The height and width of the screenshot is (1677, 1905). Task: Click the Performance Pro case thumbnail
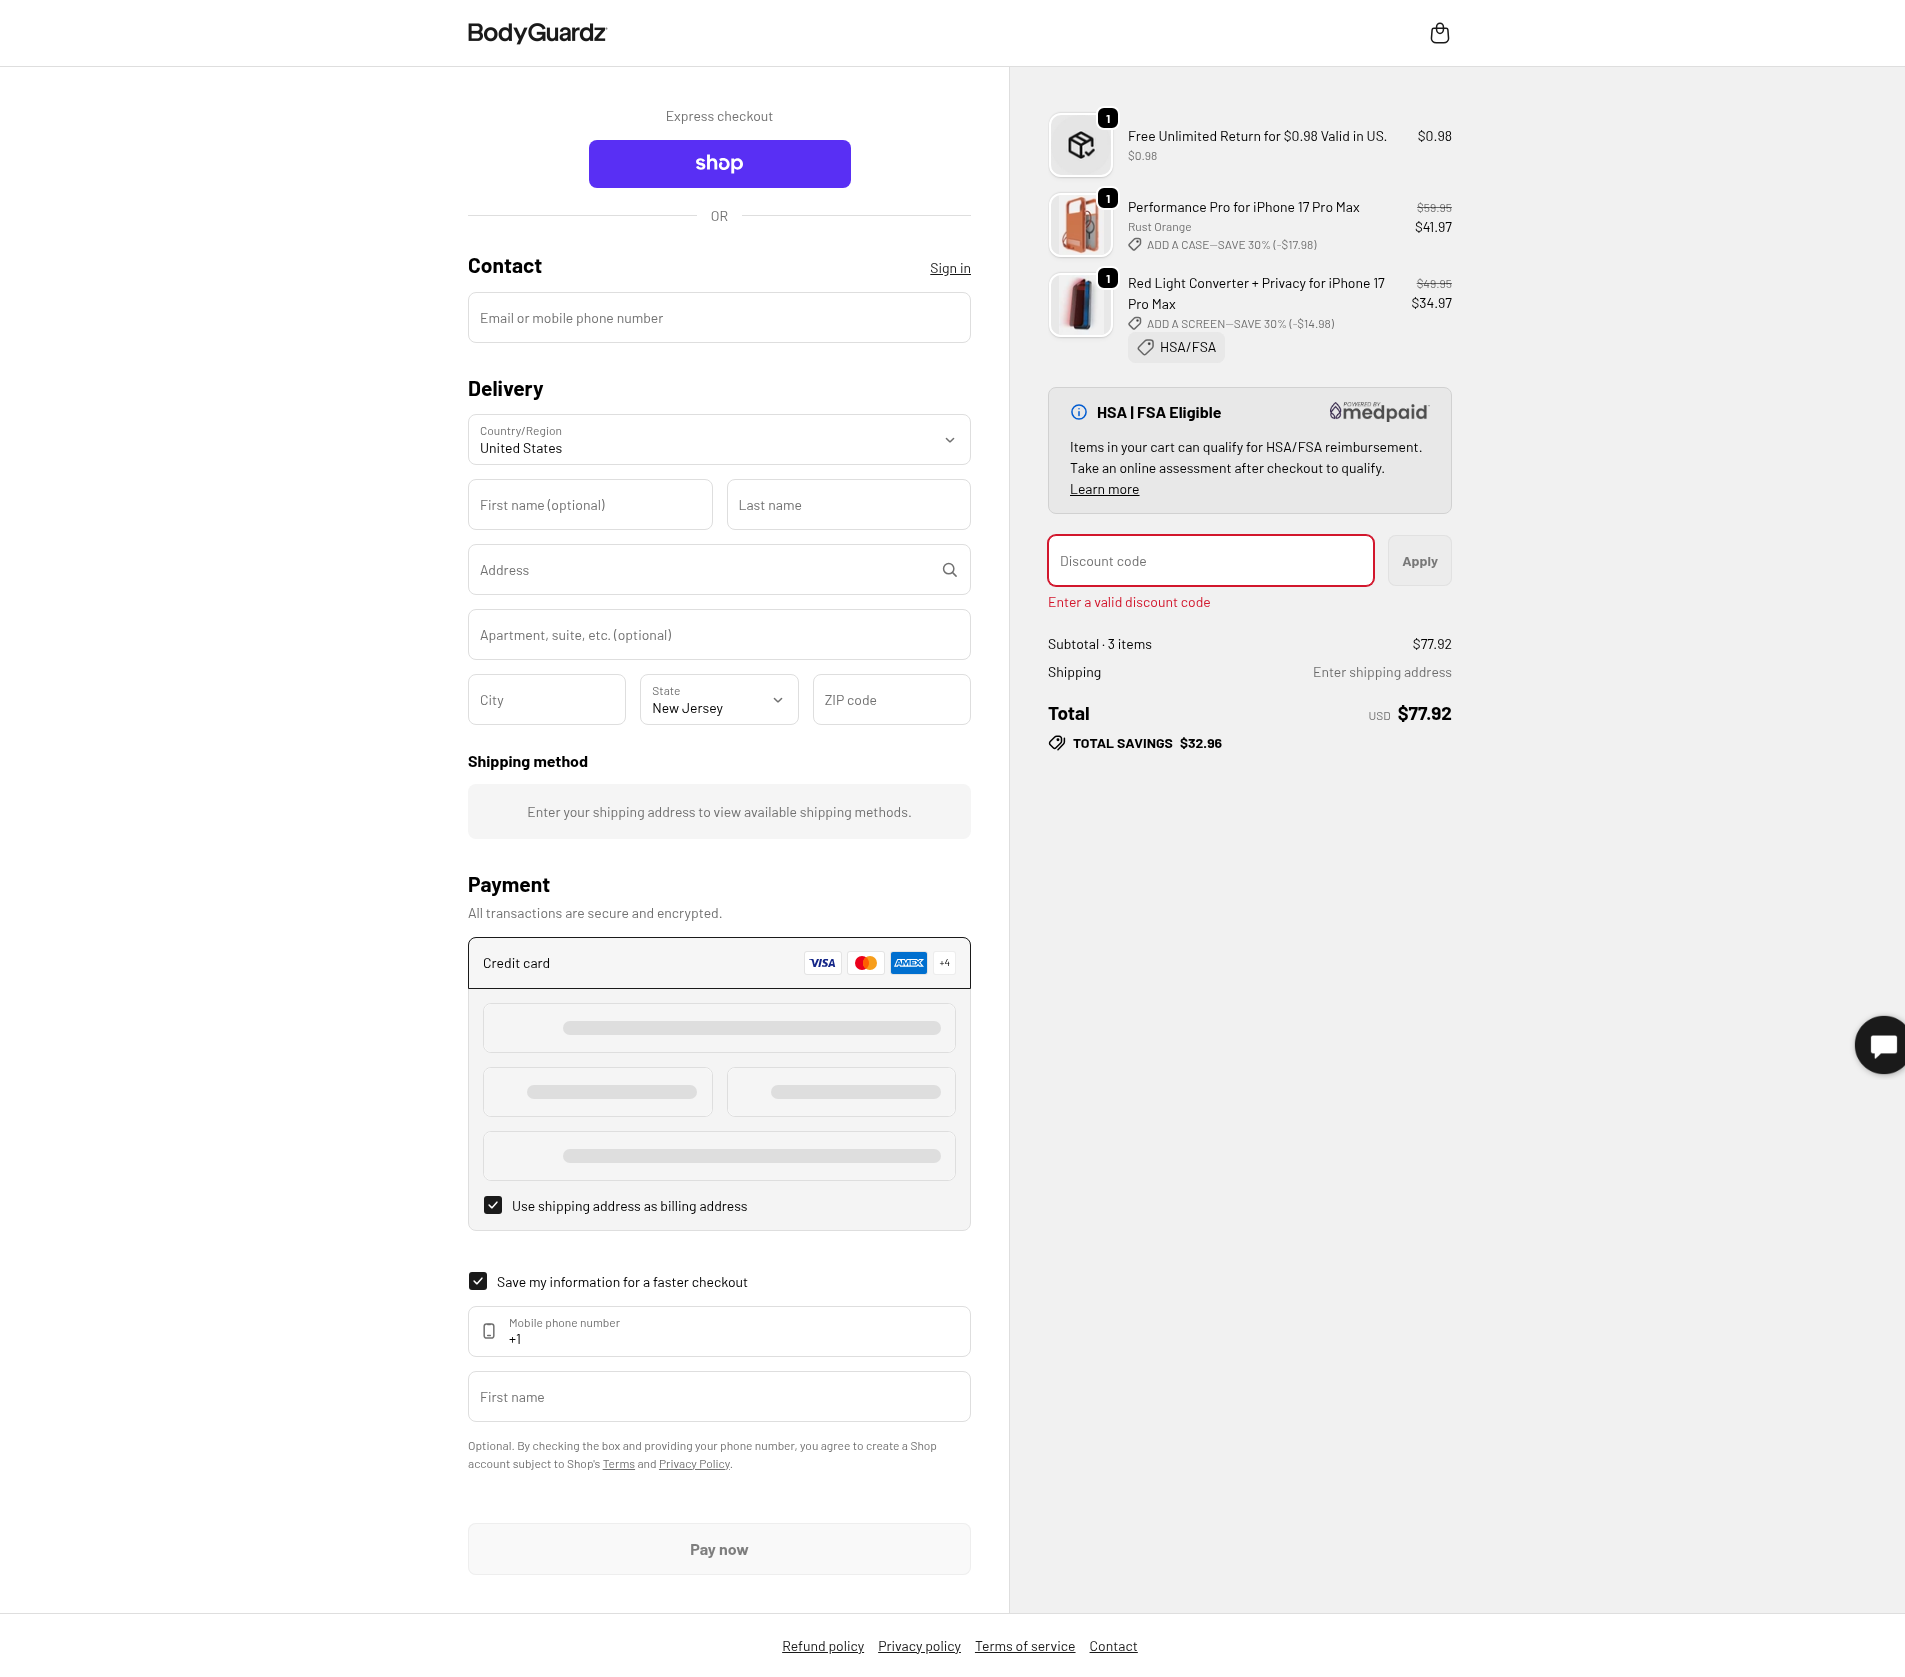(1080, 225)
